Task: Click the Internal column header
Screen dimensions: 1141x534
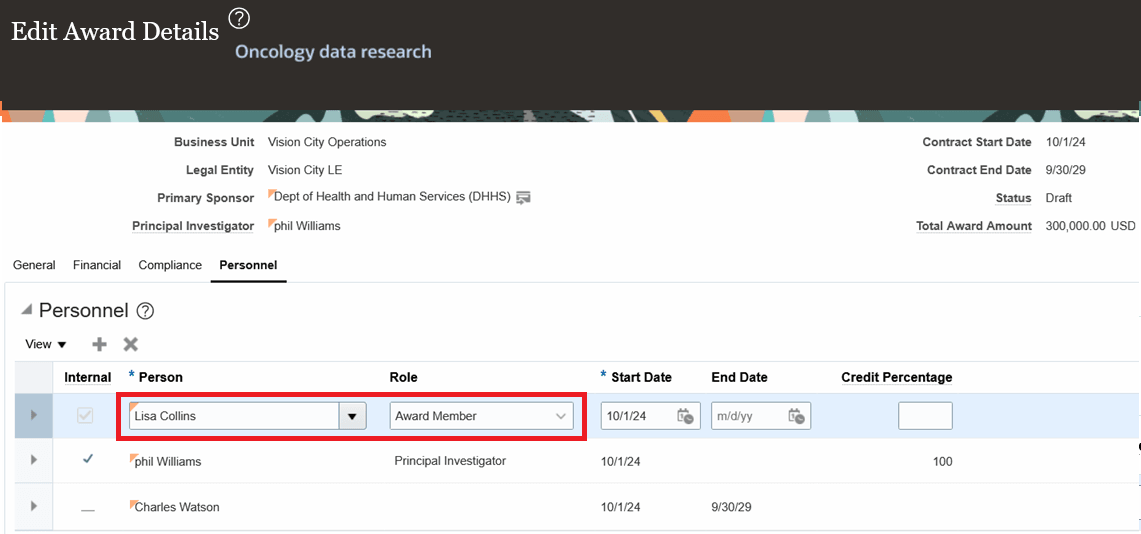Action: tap(87, 377)
